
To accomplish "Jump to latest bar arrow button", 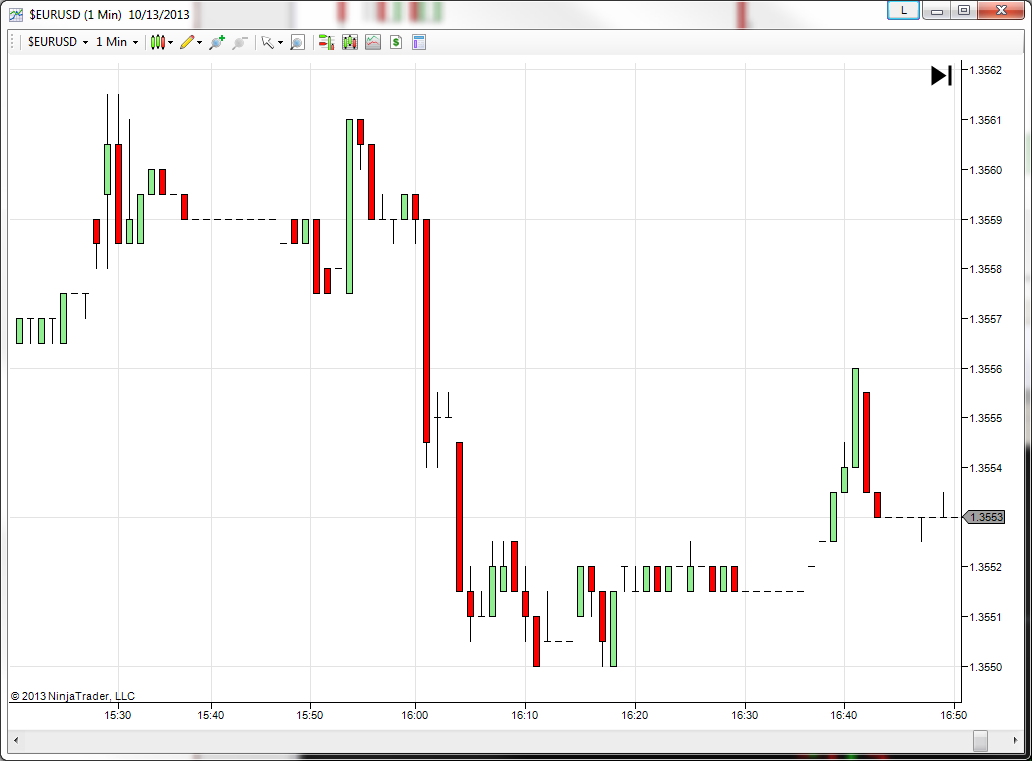I will pos(941,75).
